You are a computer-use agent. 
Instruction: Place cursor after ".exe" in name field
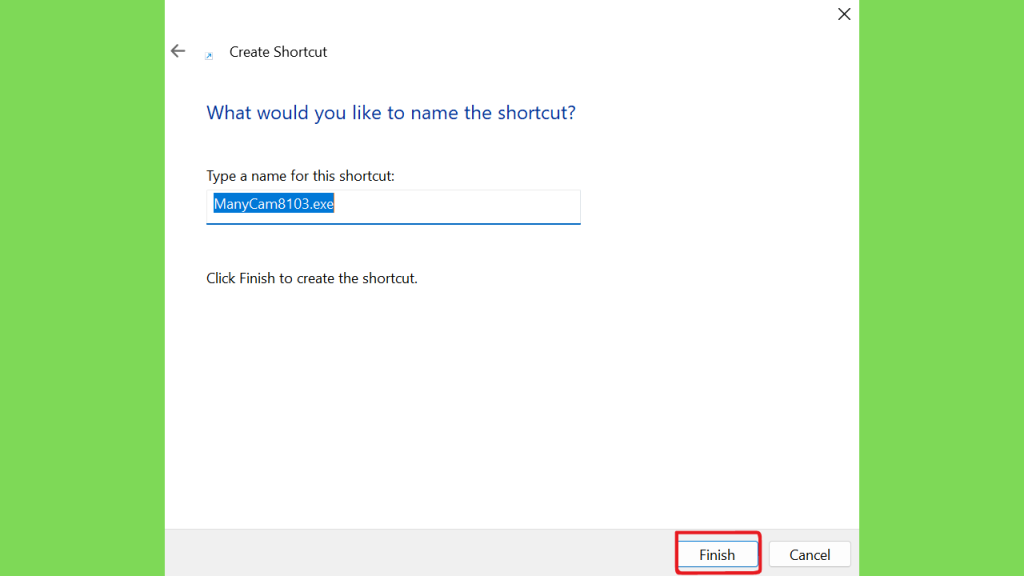[335, 205]
